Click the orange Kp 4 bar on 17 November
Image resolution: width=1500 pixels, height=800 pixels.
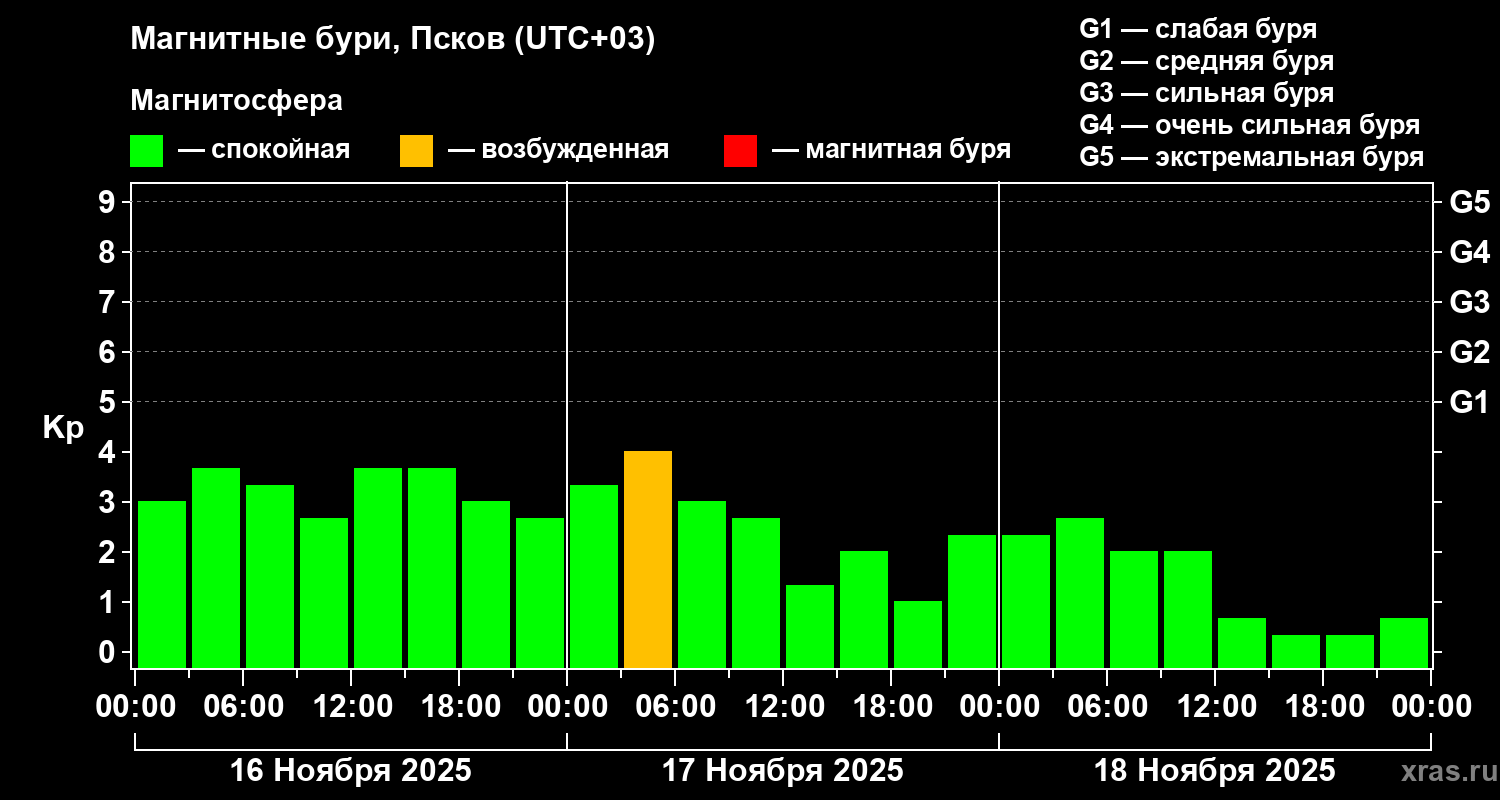[648, 560]
